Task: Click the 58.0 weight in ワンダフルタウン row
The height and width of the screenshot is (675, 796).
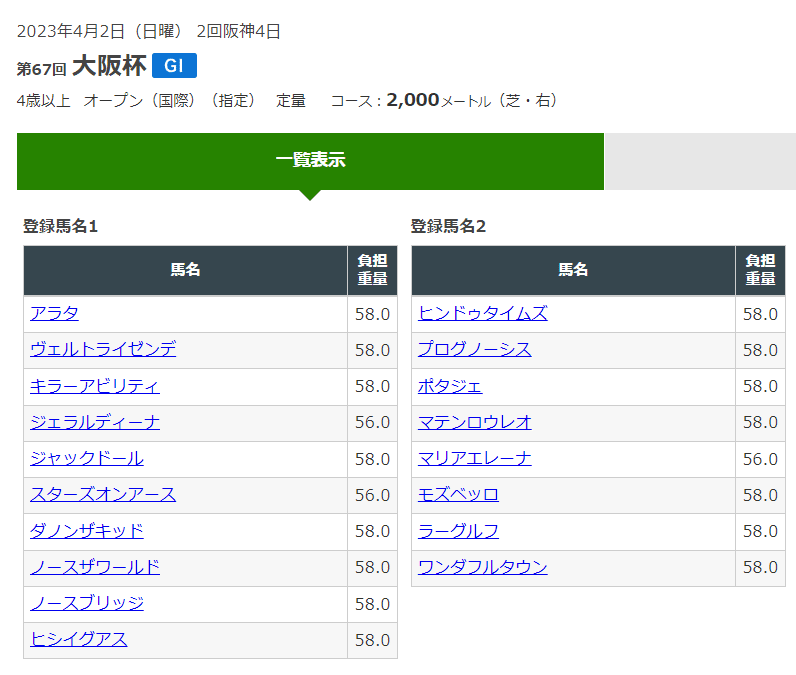Action: (x=760, y=567)
